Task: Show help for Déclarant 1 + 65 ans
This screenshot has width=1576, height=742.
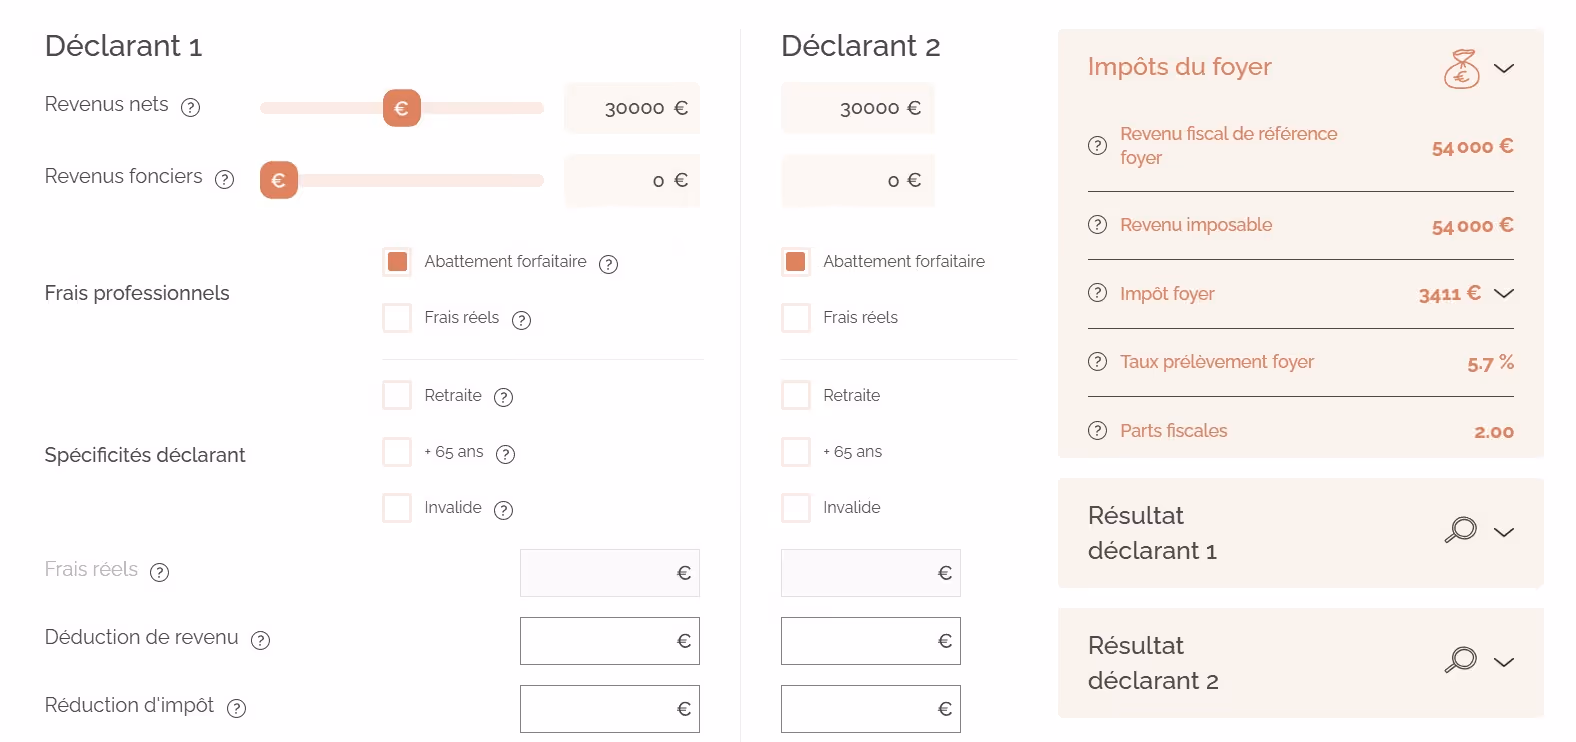Action: coord(506,454)
